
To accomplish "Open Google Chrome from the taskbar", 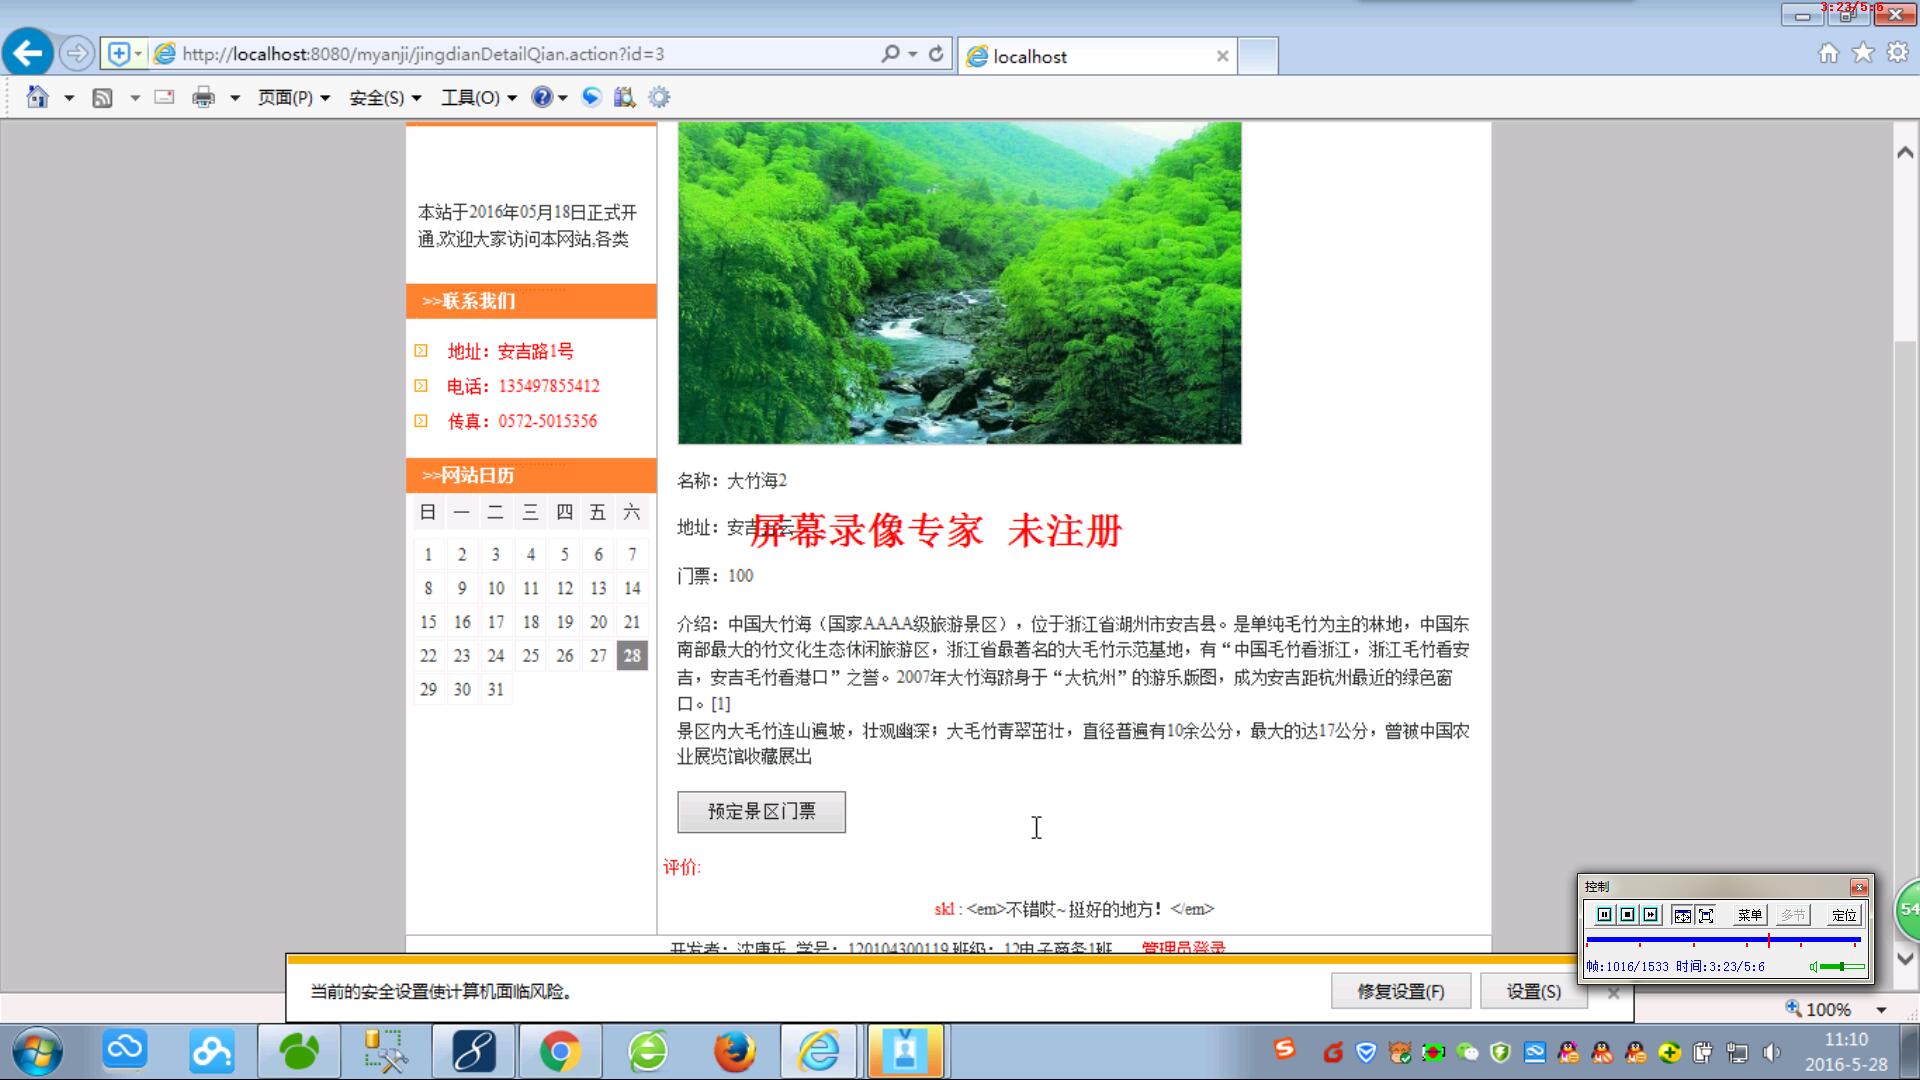I will 560,1052.
